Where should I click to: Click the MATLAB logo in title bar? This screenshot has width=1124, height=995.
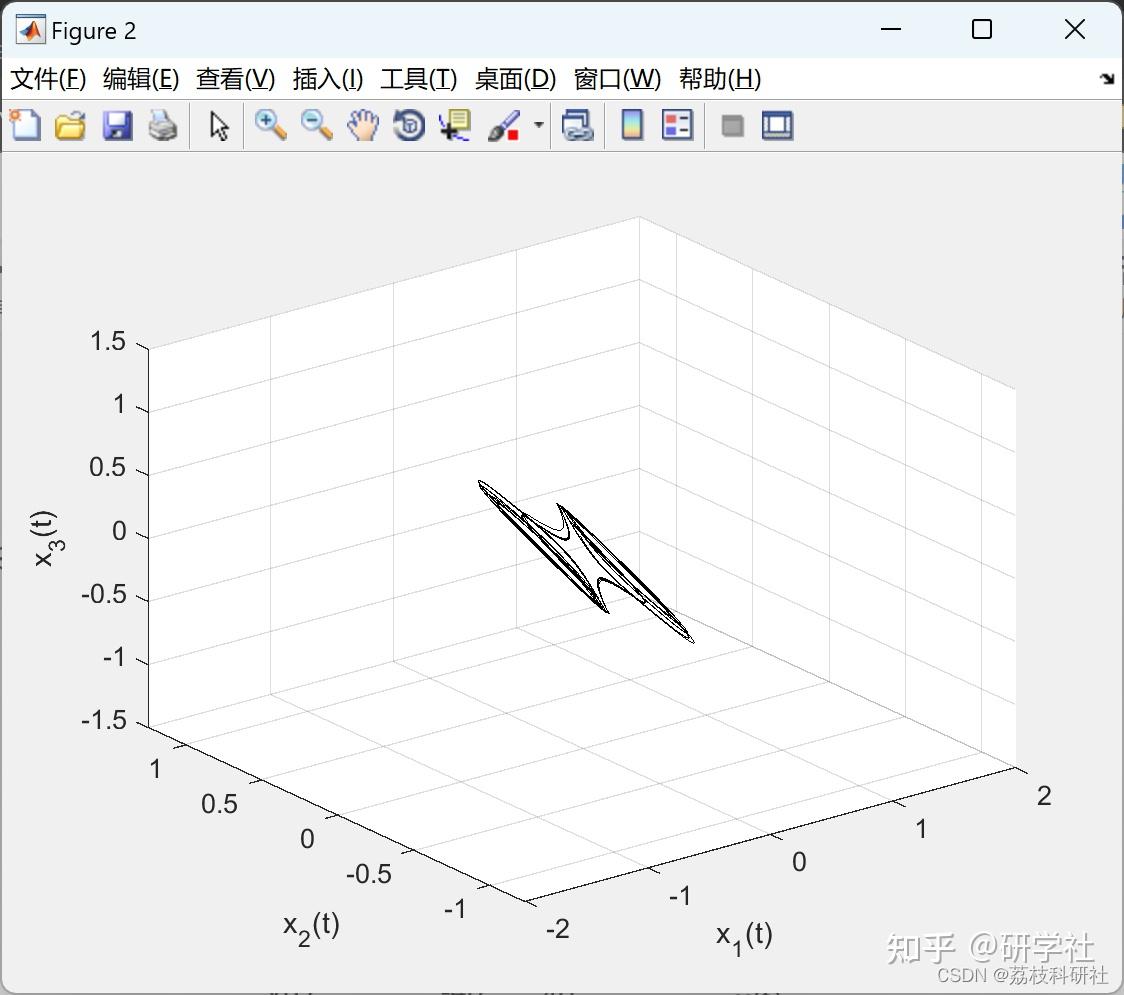point(30,30)
